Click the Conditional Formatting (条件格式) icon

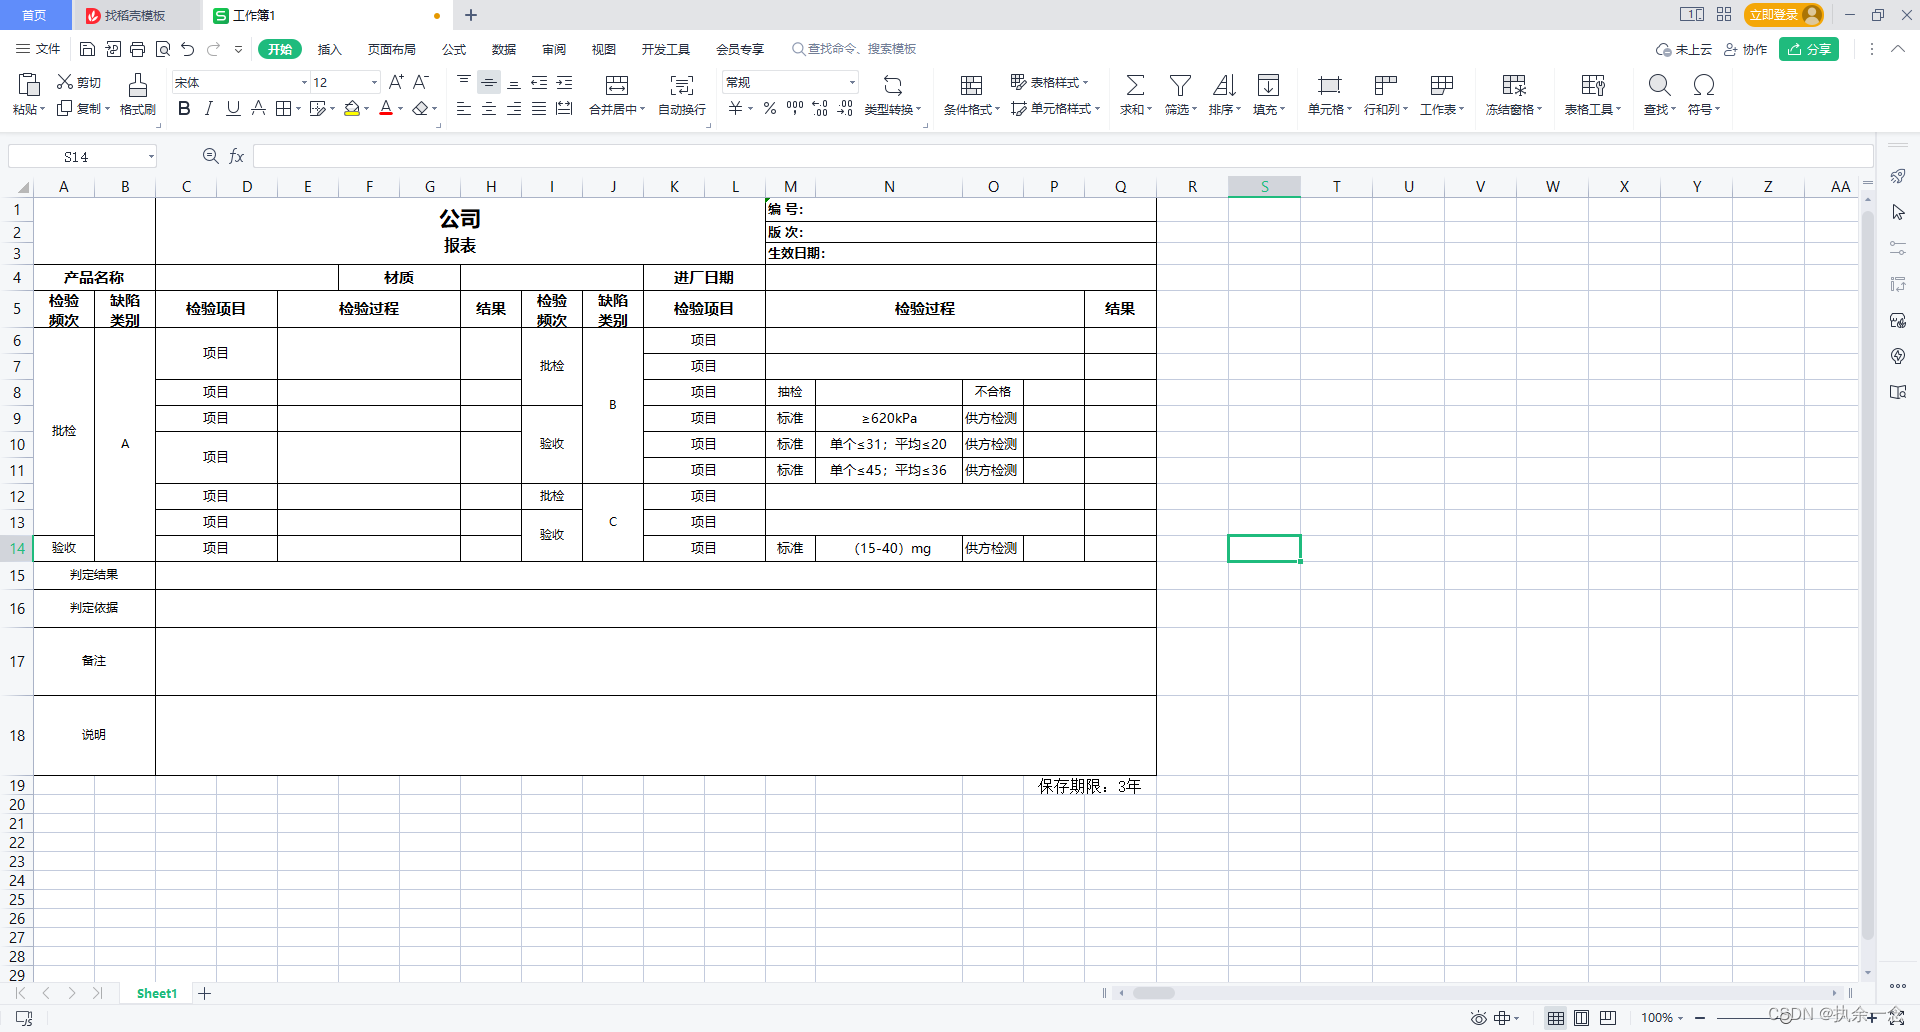[x=971, y=85]
